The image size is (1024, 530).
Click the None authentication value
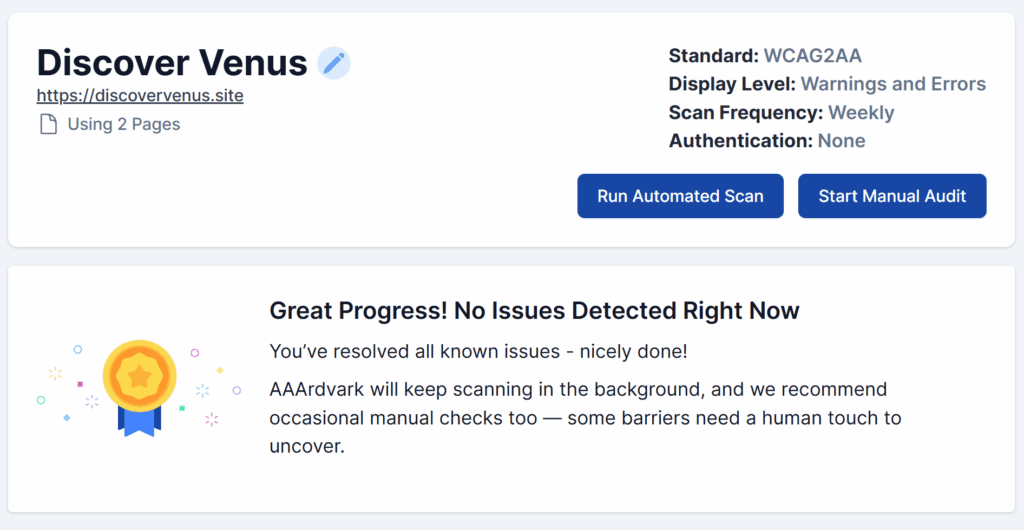coord(841,141)
